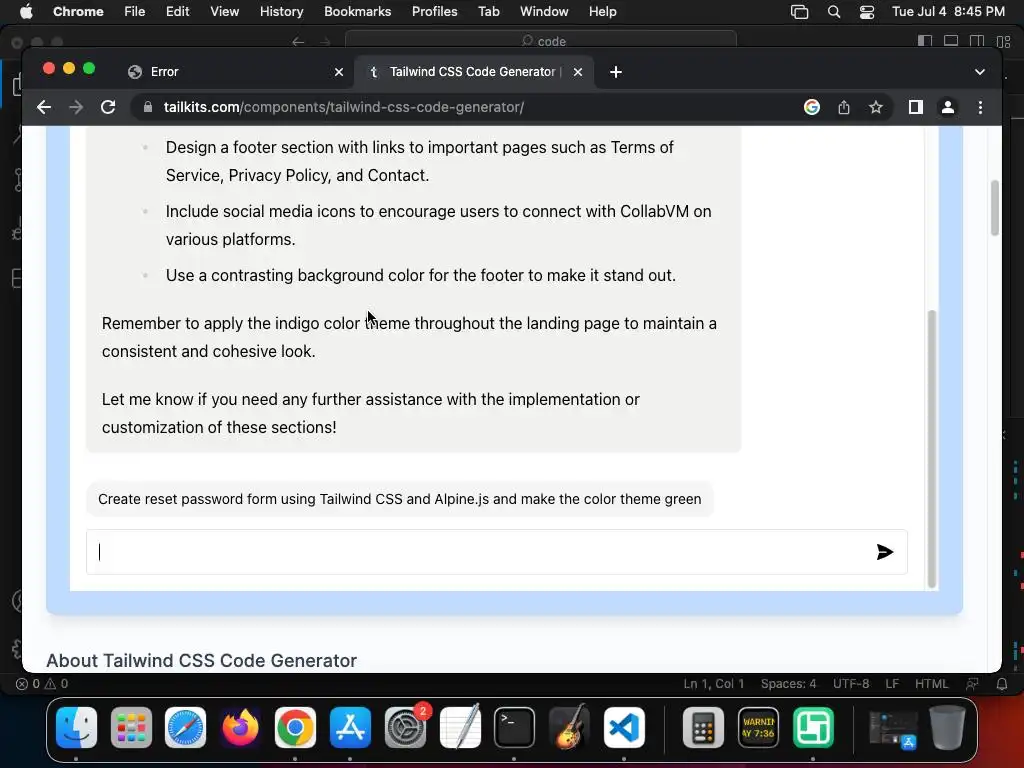
Task: Open GarageBand from the Dock
Action: (x=569, y=728)
